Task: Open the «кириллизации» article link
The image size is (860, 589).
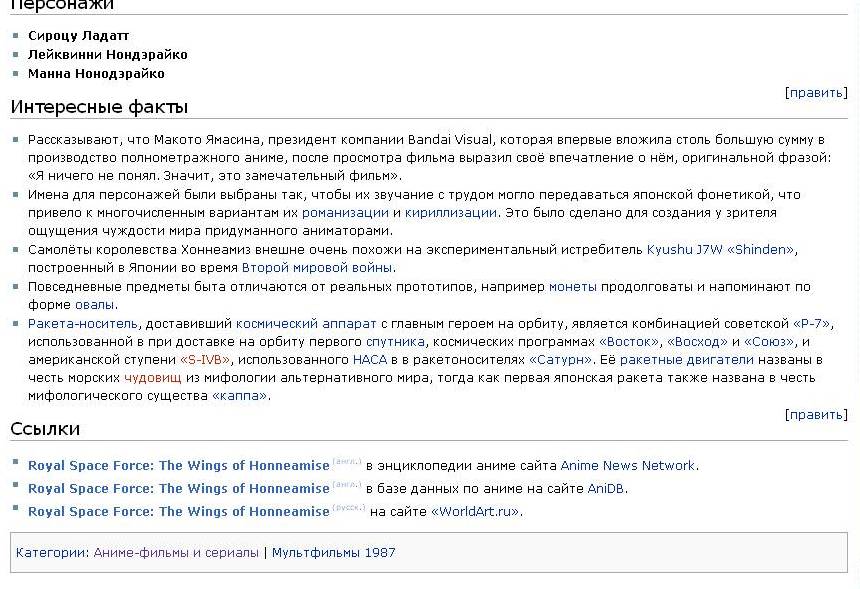Action: (451, 213)
